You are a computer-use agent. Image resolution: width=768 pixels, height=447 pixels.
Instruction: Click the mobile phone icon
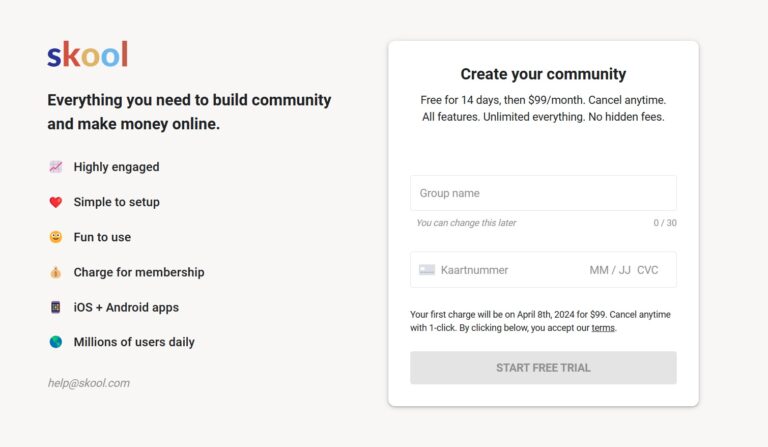56,307
